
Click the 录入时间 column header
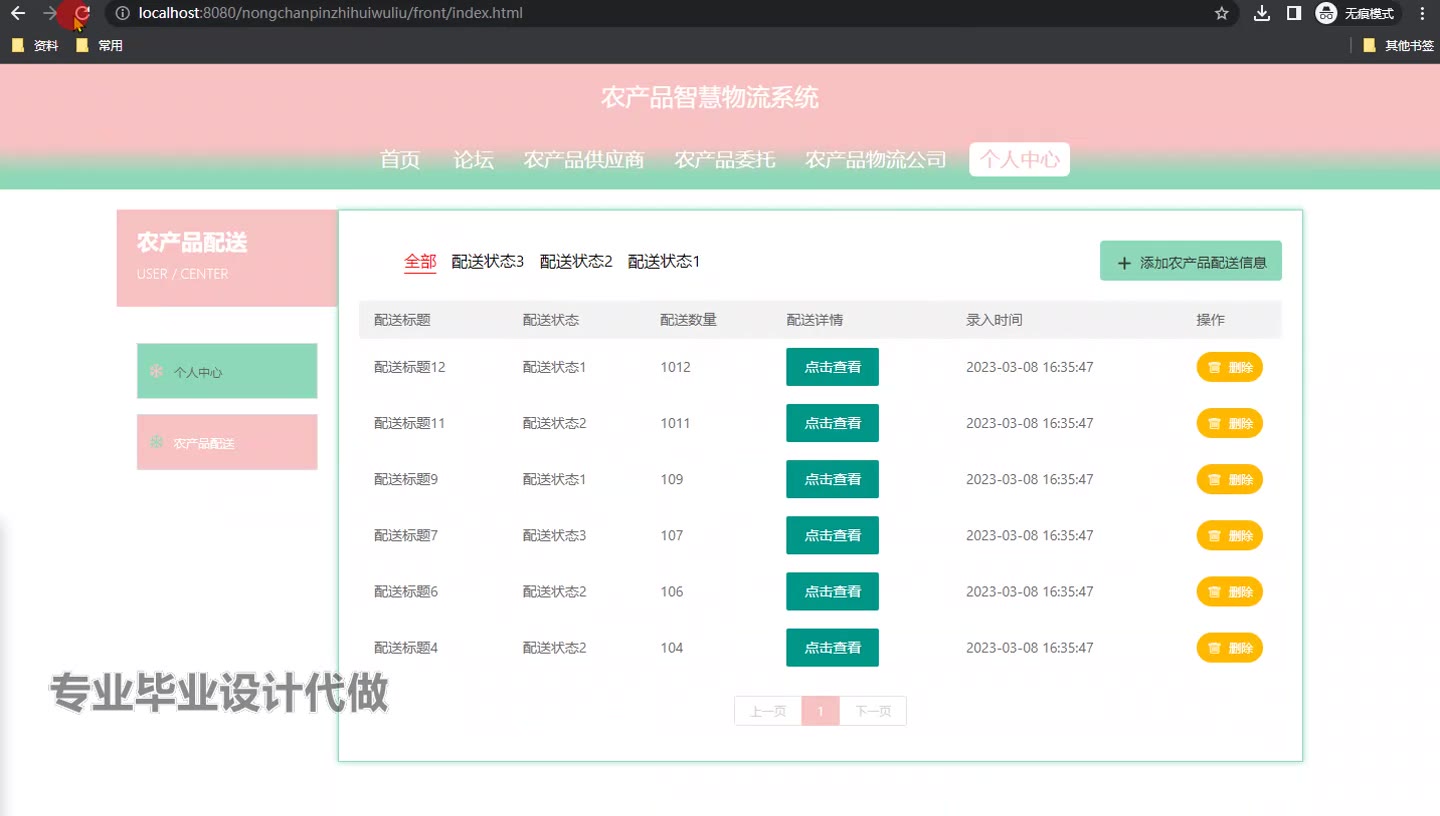[994, 320]
